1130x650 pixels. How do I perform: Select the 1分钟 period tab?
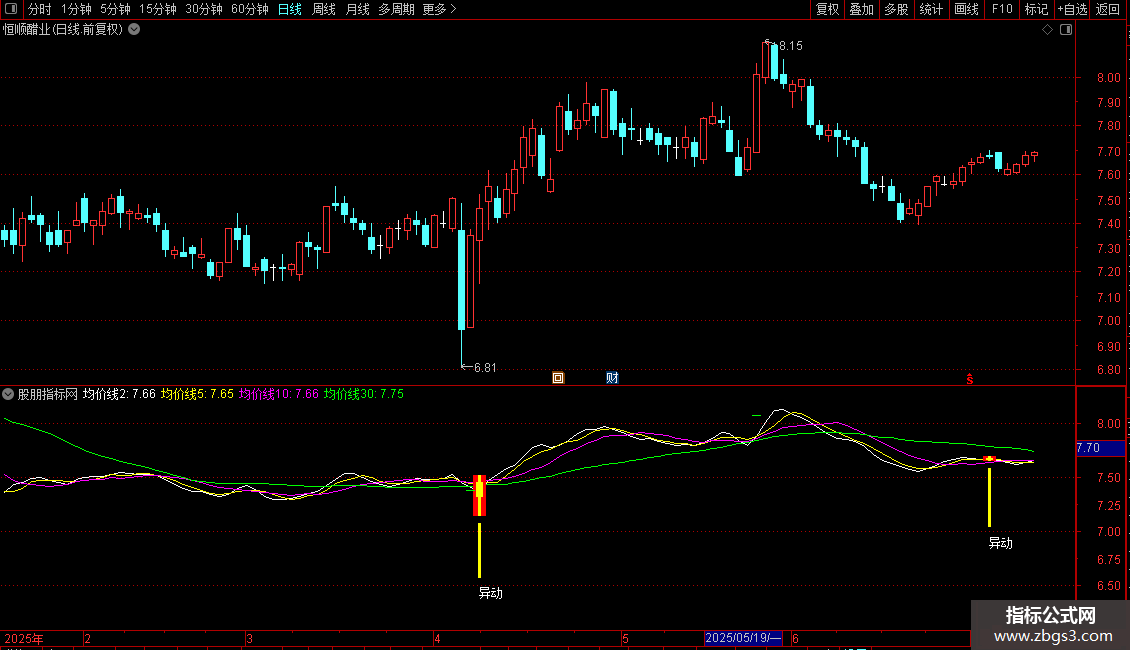[x=76, y=9]
